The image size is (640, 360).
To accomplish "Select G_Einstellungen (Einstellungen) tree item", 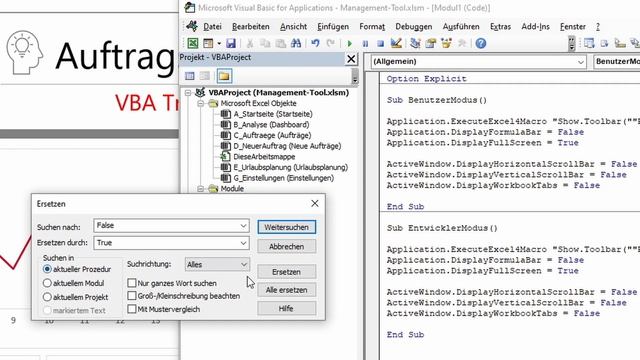I will point(284,178).
